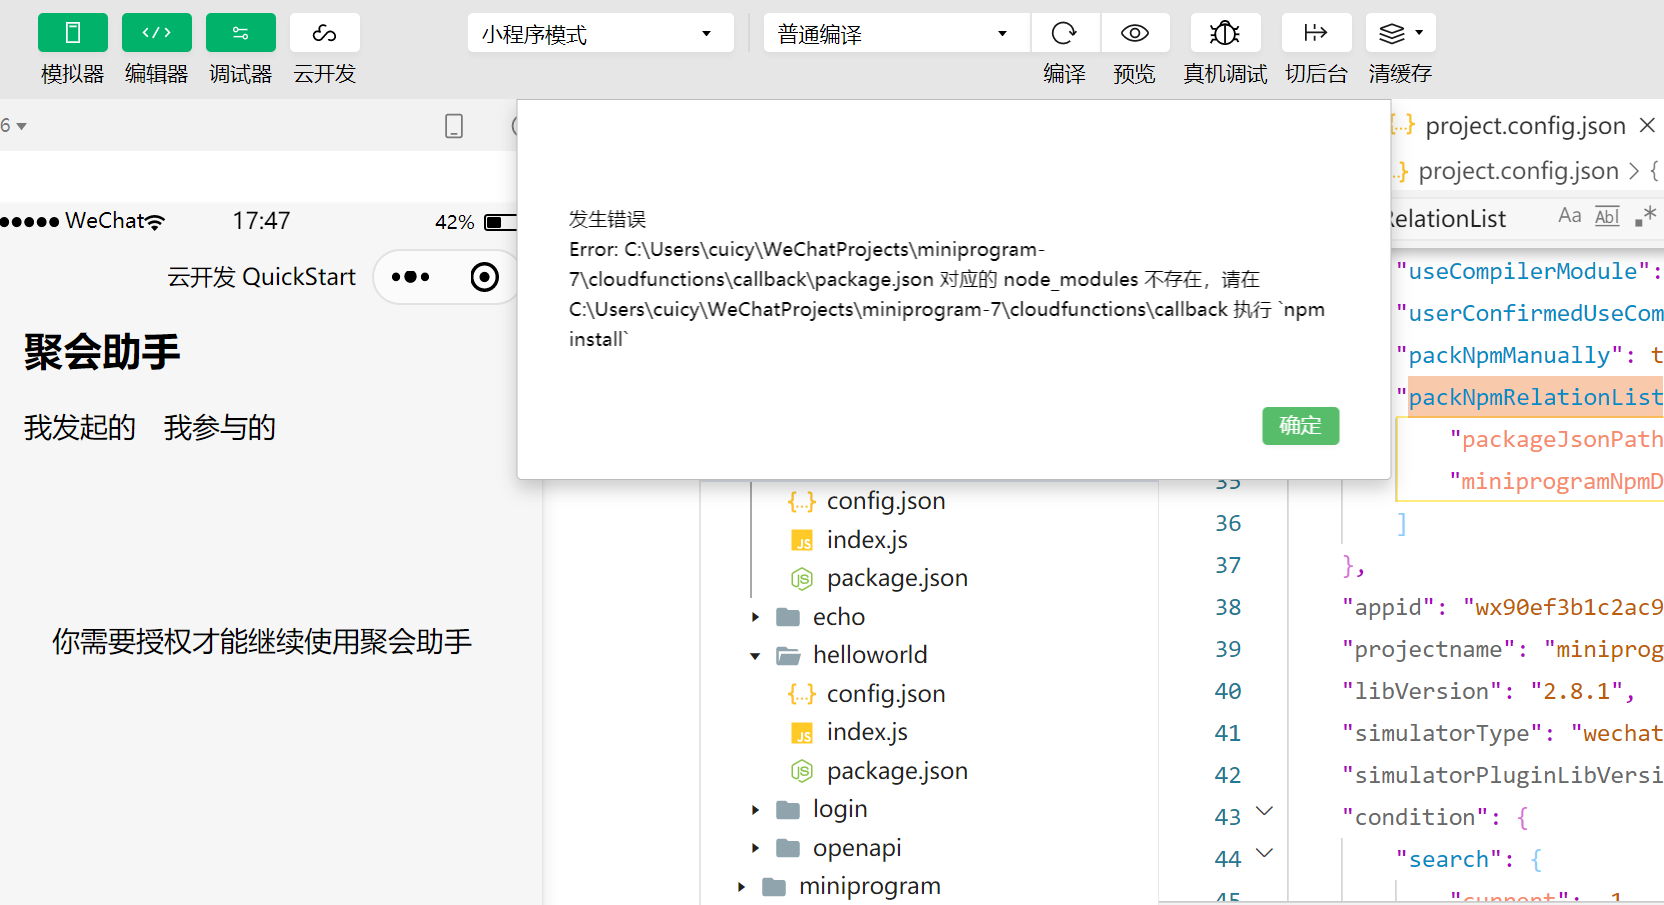Select the login folder icon
This screenshot has width=1664, height=905.
[x=789, y=810]
